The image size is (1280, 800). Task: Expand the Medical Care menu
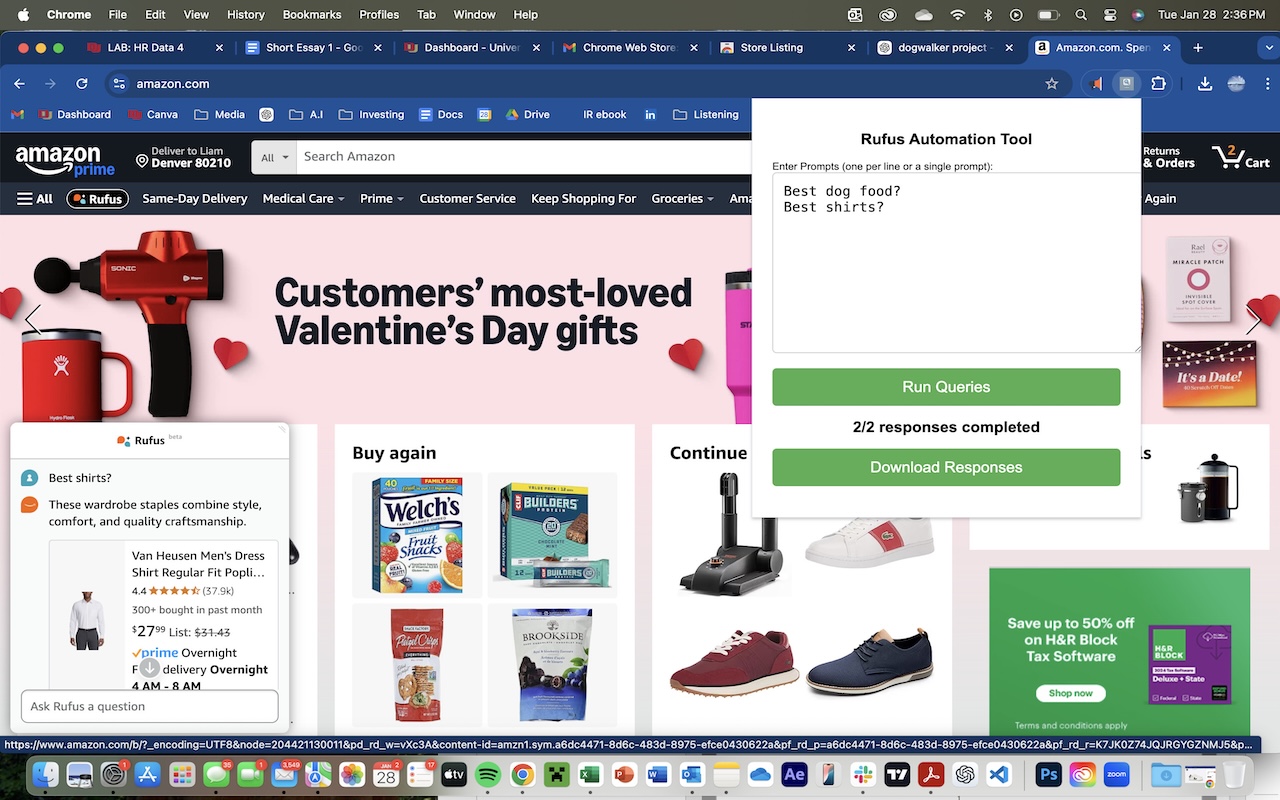click(303, 199)
